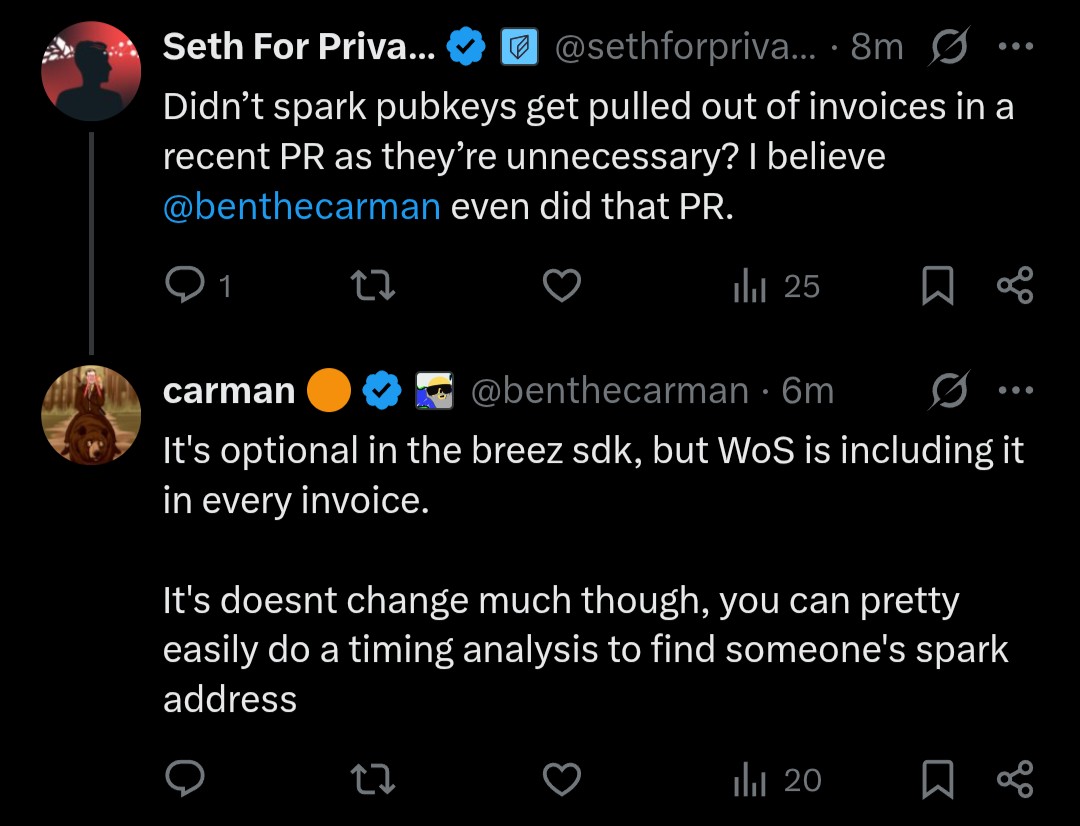Image resolution: width=1080 pixels, height=826 pixels.
Task: Reply to Seth For Privacy's tweet
Action: point(184,287)
